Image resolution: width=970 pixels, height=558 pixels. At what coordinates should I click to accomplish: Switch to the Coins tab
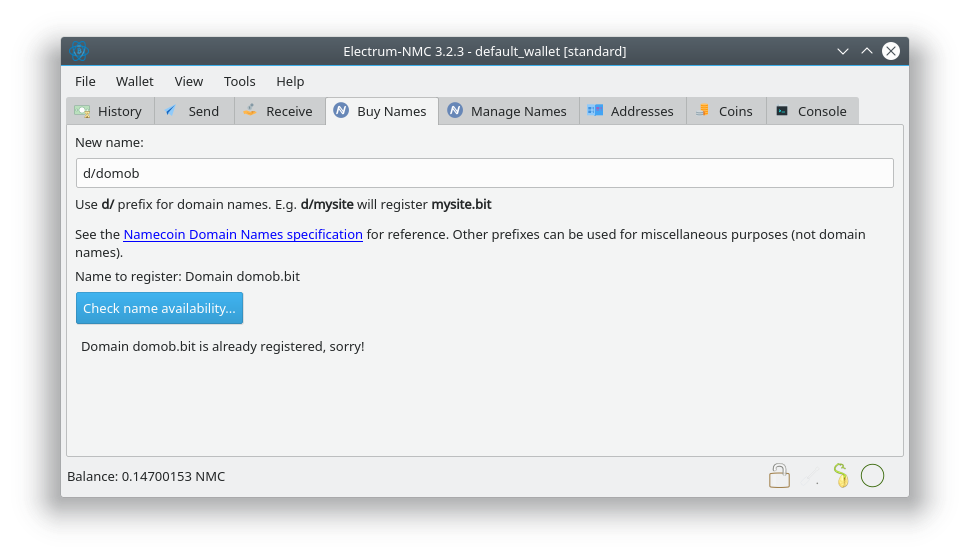tap(725, 111)
